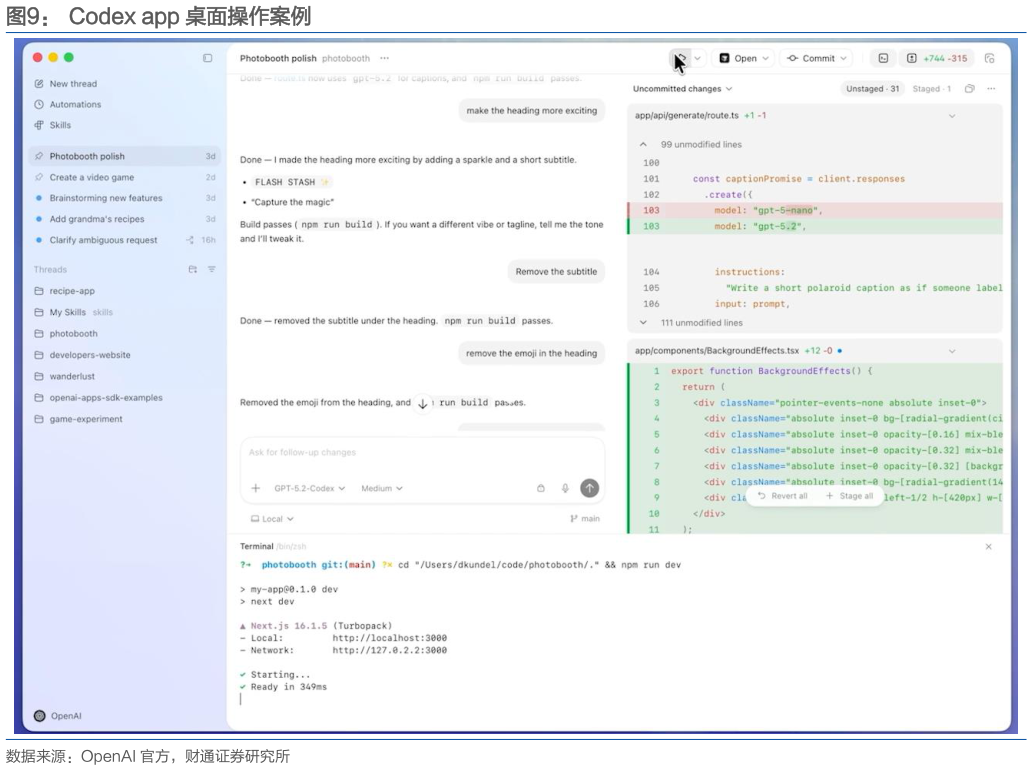
Task: Expand the Medium reasoning effort dropdown
Action: tap(381, 488)
